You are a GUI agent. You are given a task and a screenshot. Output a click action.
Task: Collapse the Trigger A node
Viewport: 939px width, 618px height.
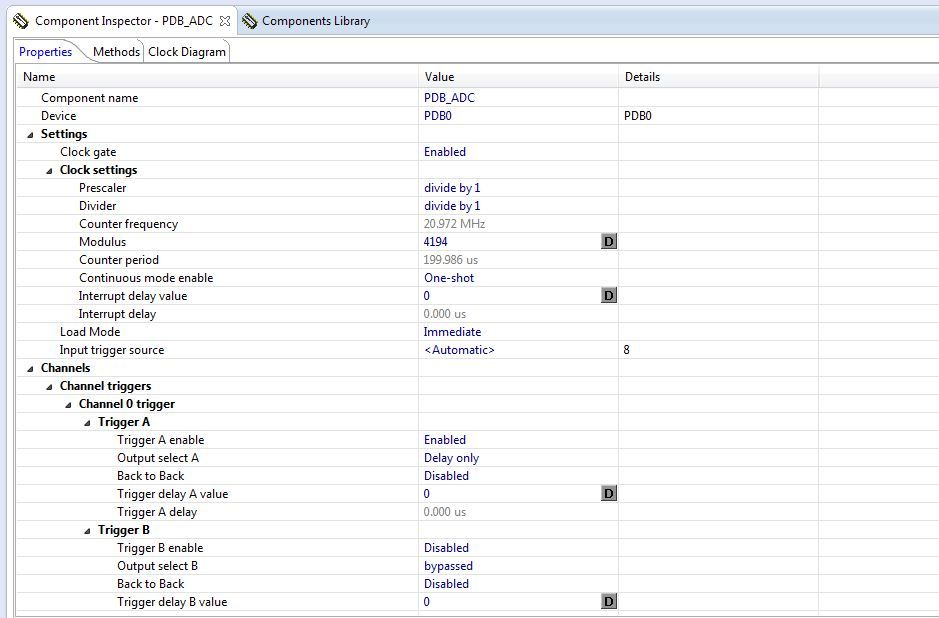coord(87,423)
